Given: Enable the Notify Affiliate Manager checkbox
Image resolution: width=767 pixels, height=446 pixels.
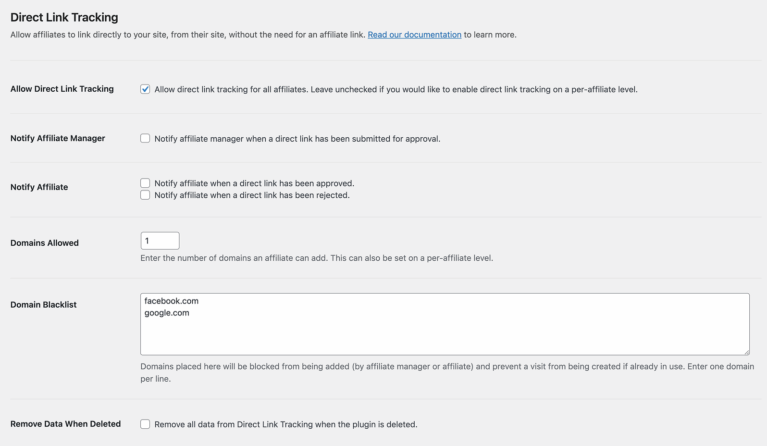Looking at the screenshot, I should pos(145,138).
